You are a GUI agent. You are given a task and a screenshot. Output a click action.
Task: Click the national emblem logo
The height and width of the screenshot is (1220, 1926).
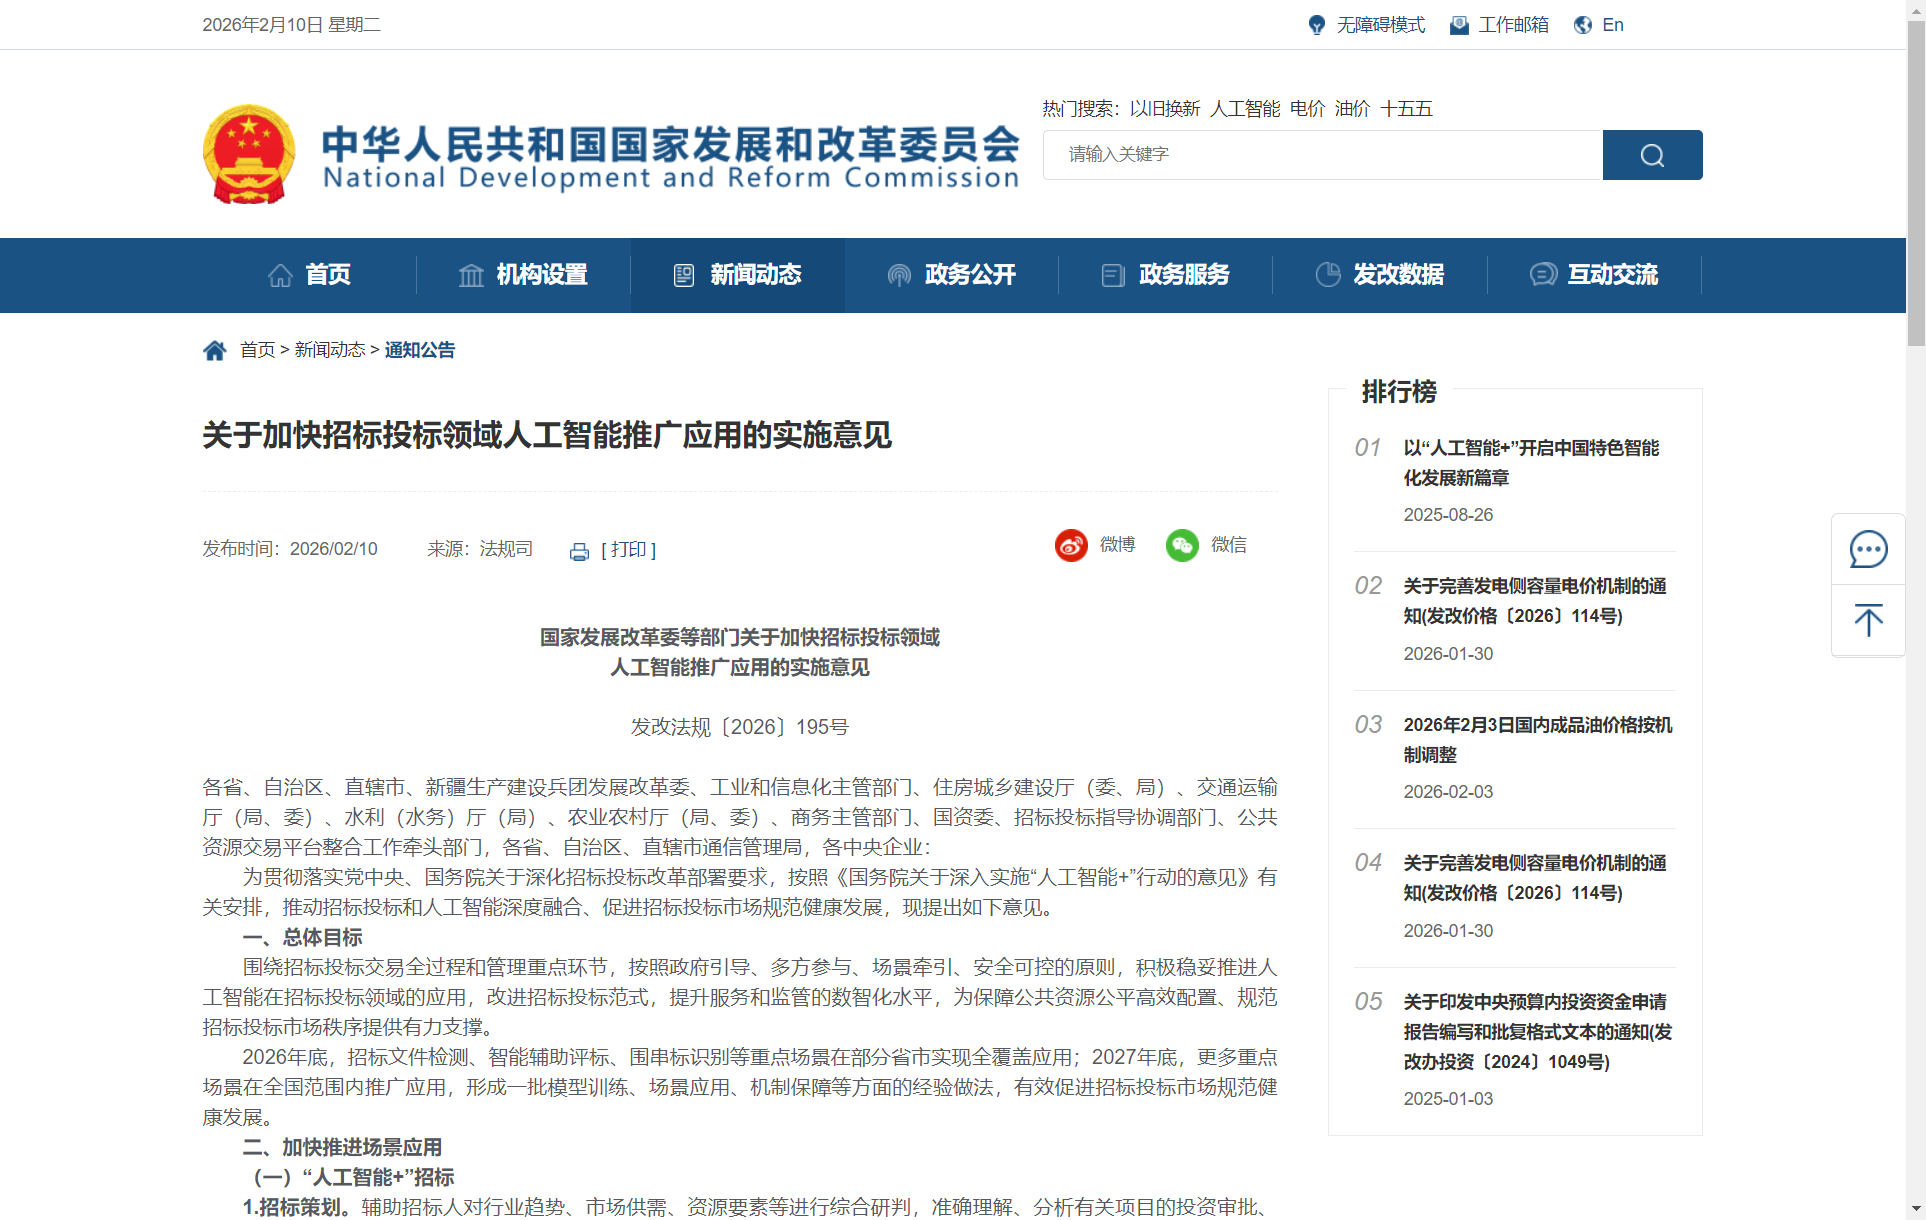click(249, 154)
